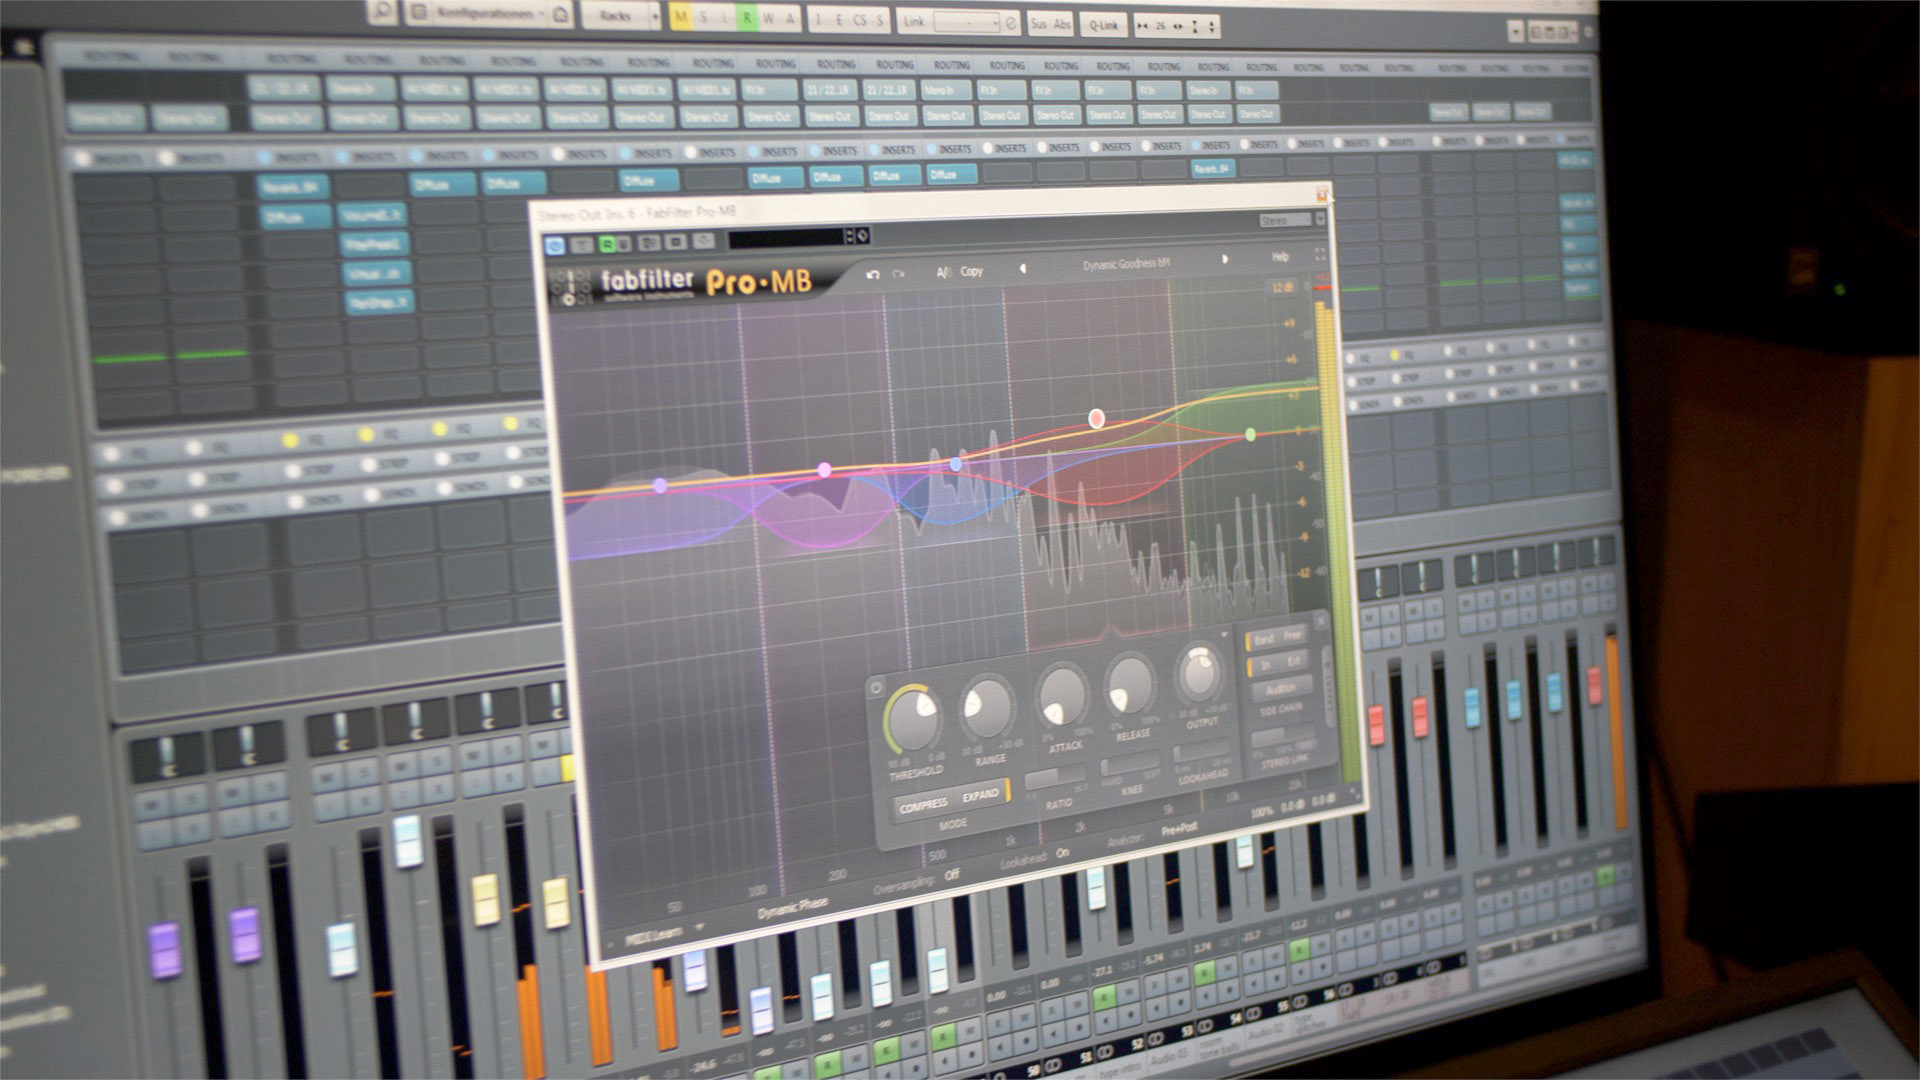Screen dimensions: 1920x1080
Task: Open Racks dropdown arrow
Action: 655,16
